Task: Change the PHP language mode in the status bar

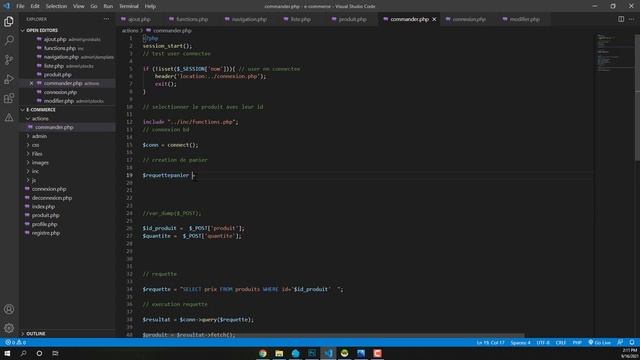Action: point(577,342)
